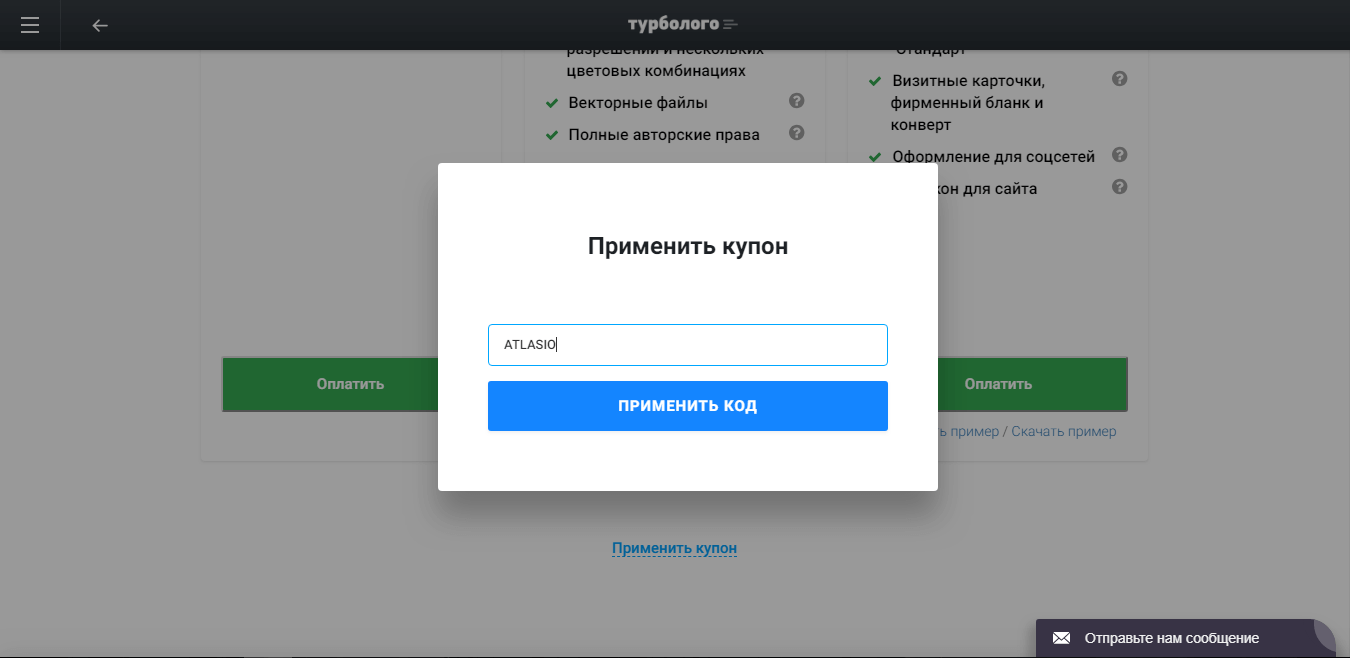Open the Применить купон link below plans
The height and width of the screenshot is (658, 1350).
(x=674, y=548)
